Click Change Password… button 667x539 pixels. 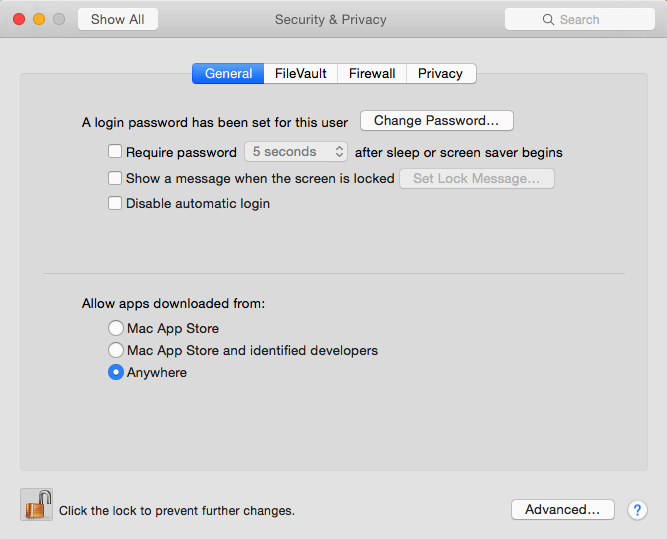437,121
